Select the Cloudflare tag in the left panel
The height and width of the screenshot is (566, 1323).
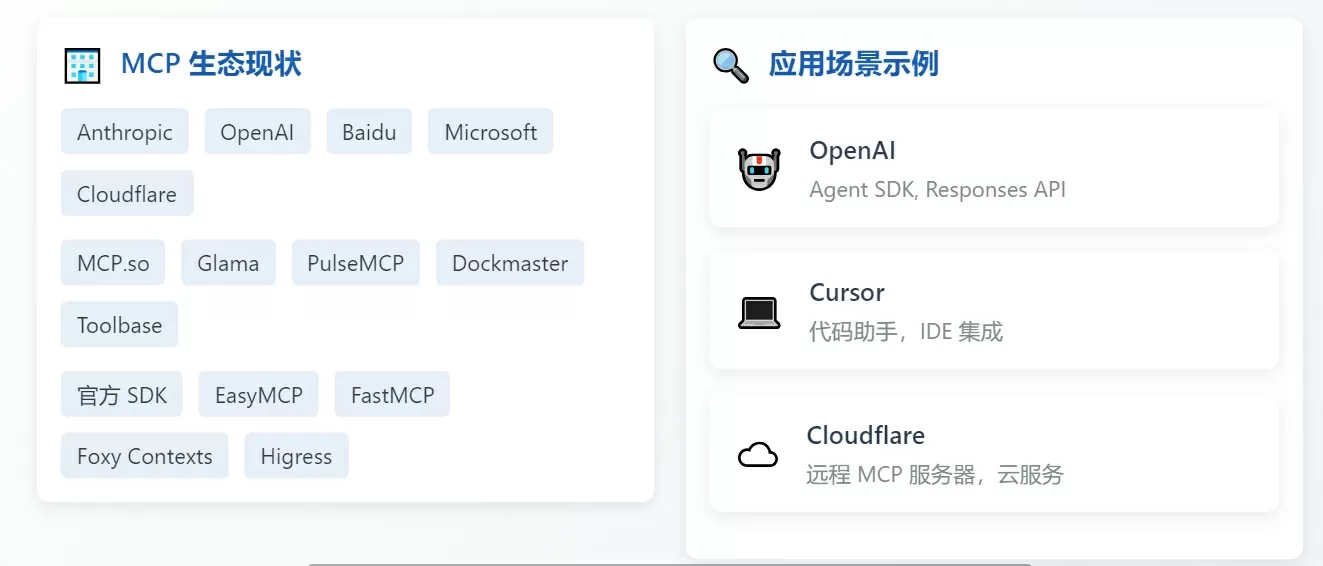(127, 194)
